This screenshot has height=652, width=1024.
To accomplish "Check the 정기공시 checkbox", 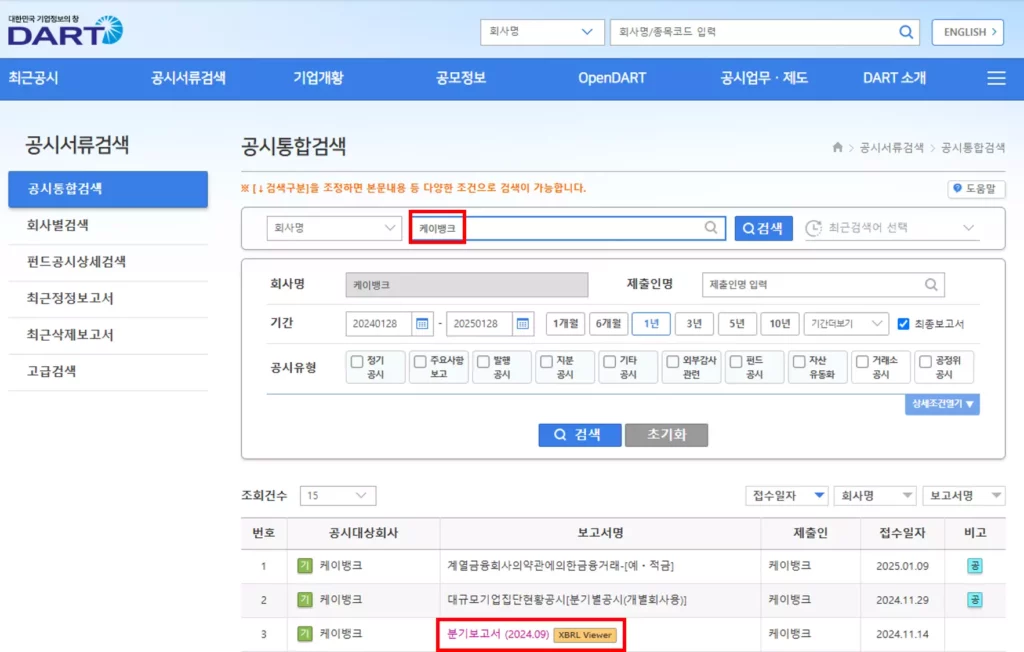I will [x=357, y=361].
